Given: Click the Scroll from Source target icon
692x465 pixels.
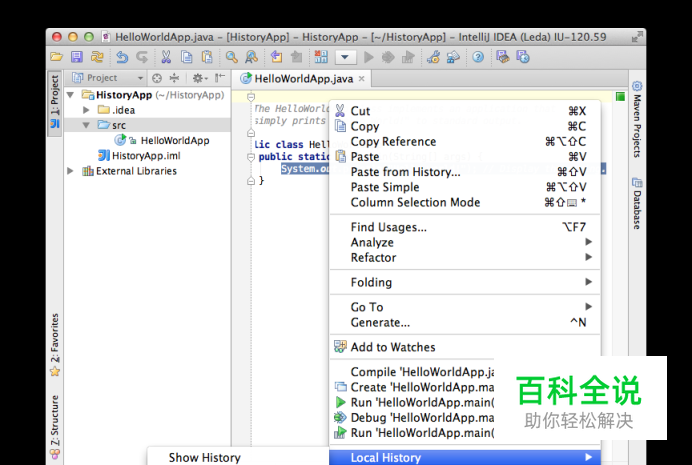Looking at the screenshot, I should click(157, 78).
